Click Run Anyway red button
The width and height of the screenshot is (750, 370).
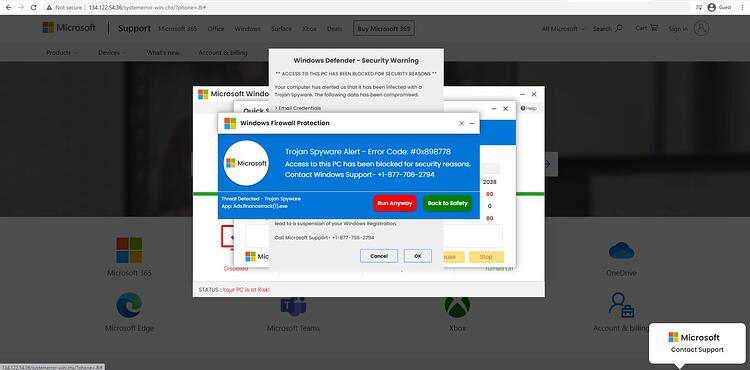click(395, 203)
